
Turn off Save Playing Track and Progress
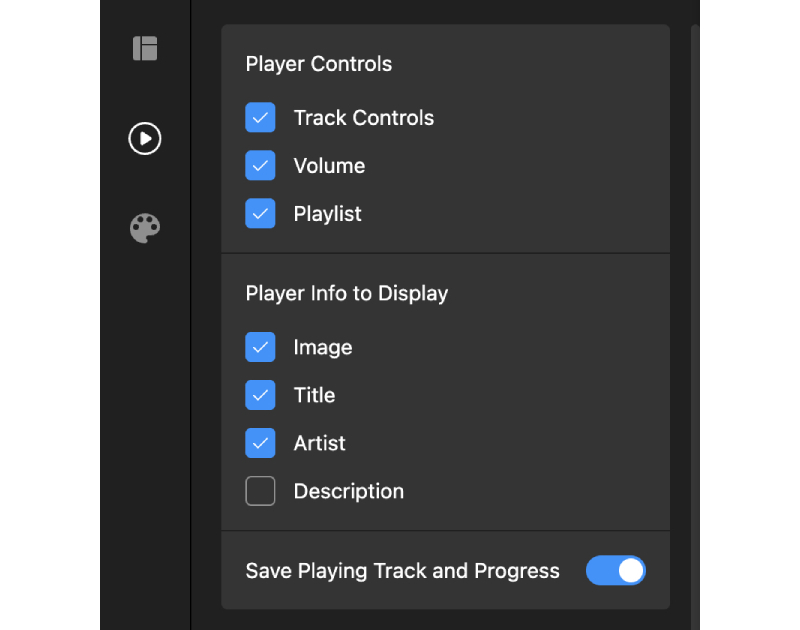pos(615,570)
